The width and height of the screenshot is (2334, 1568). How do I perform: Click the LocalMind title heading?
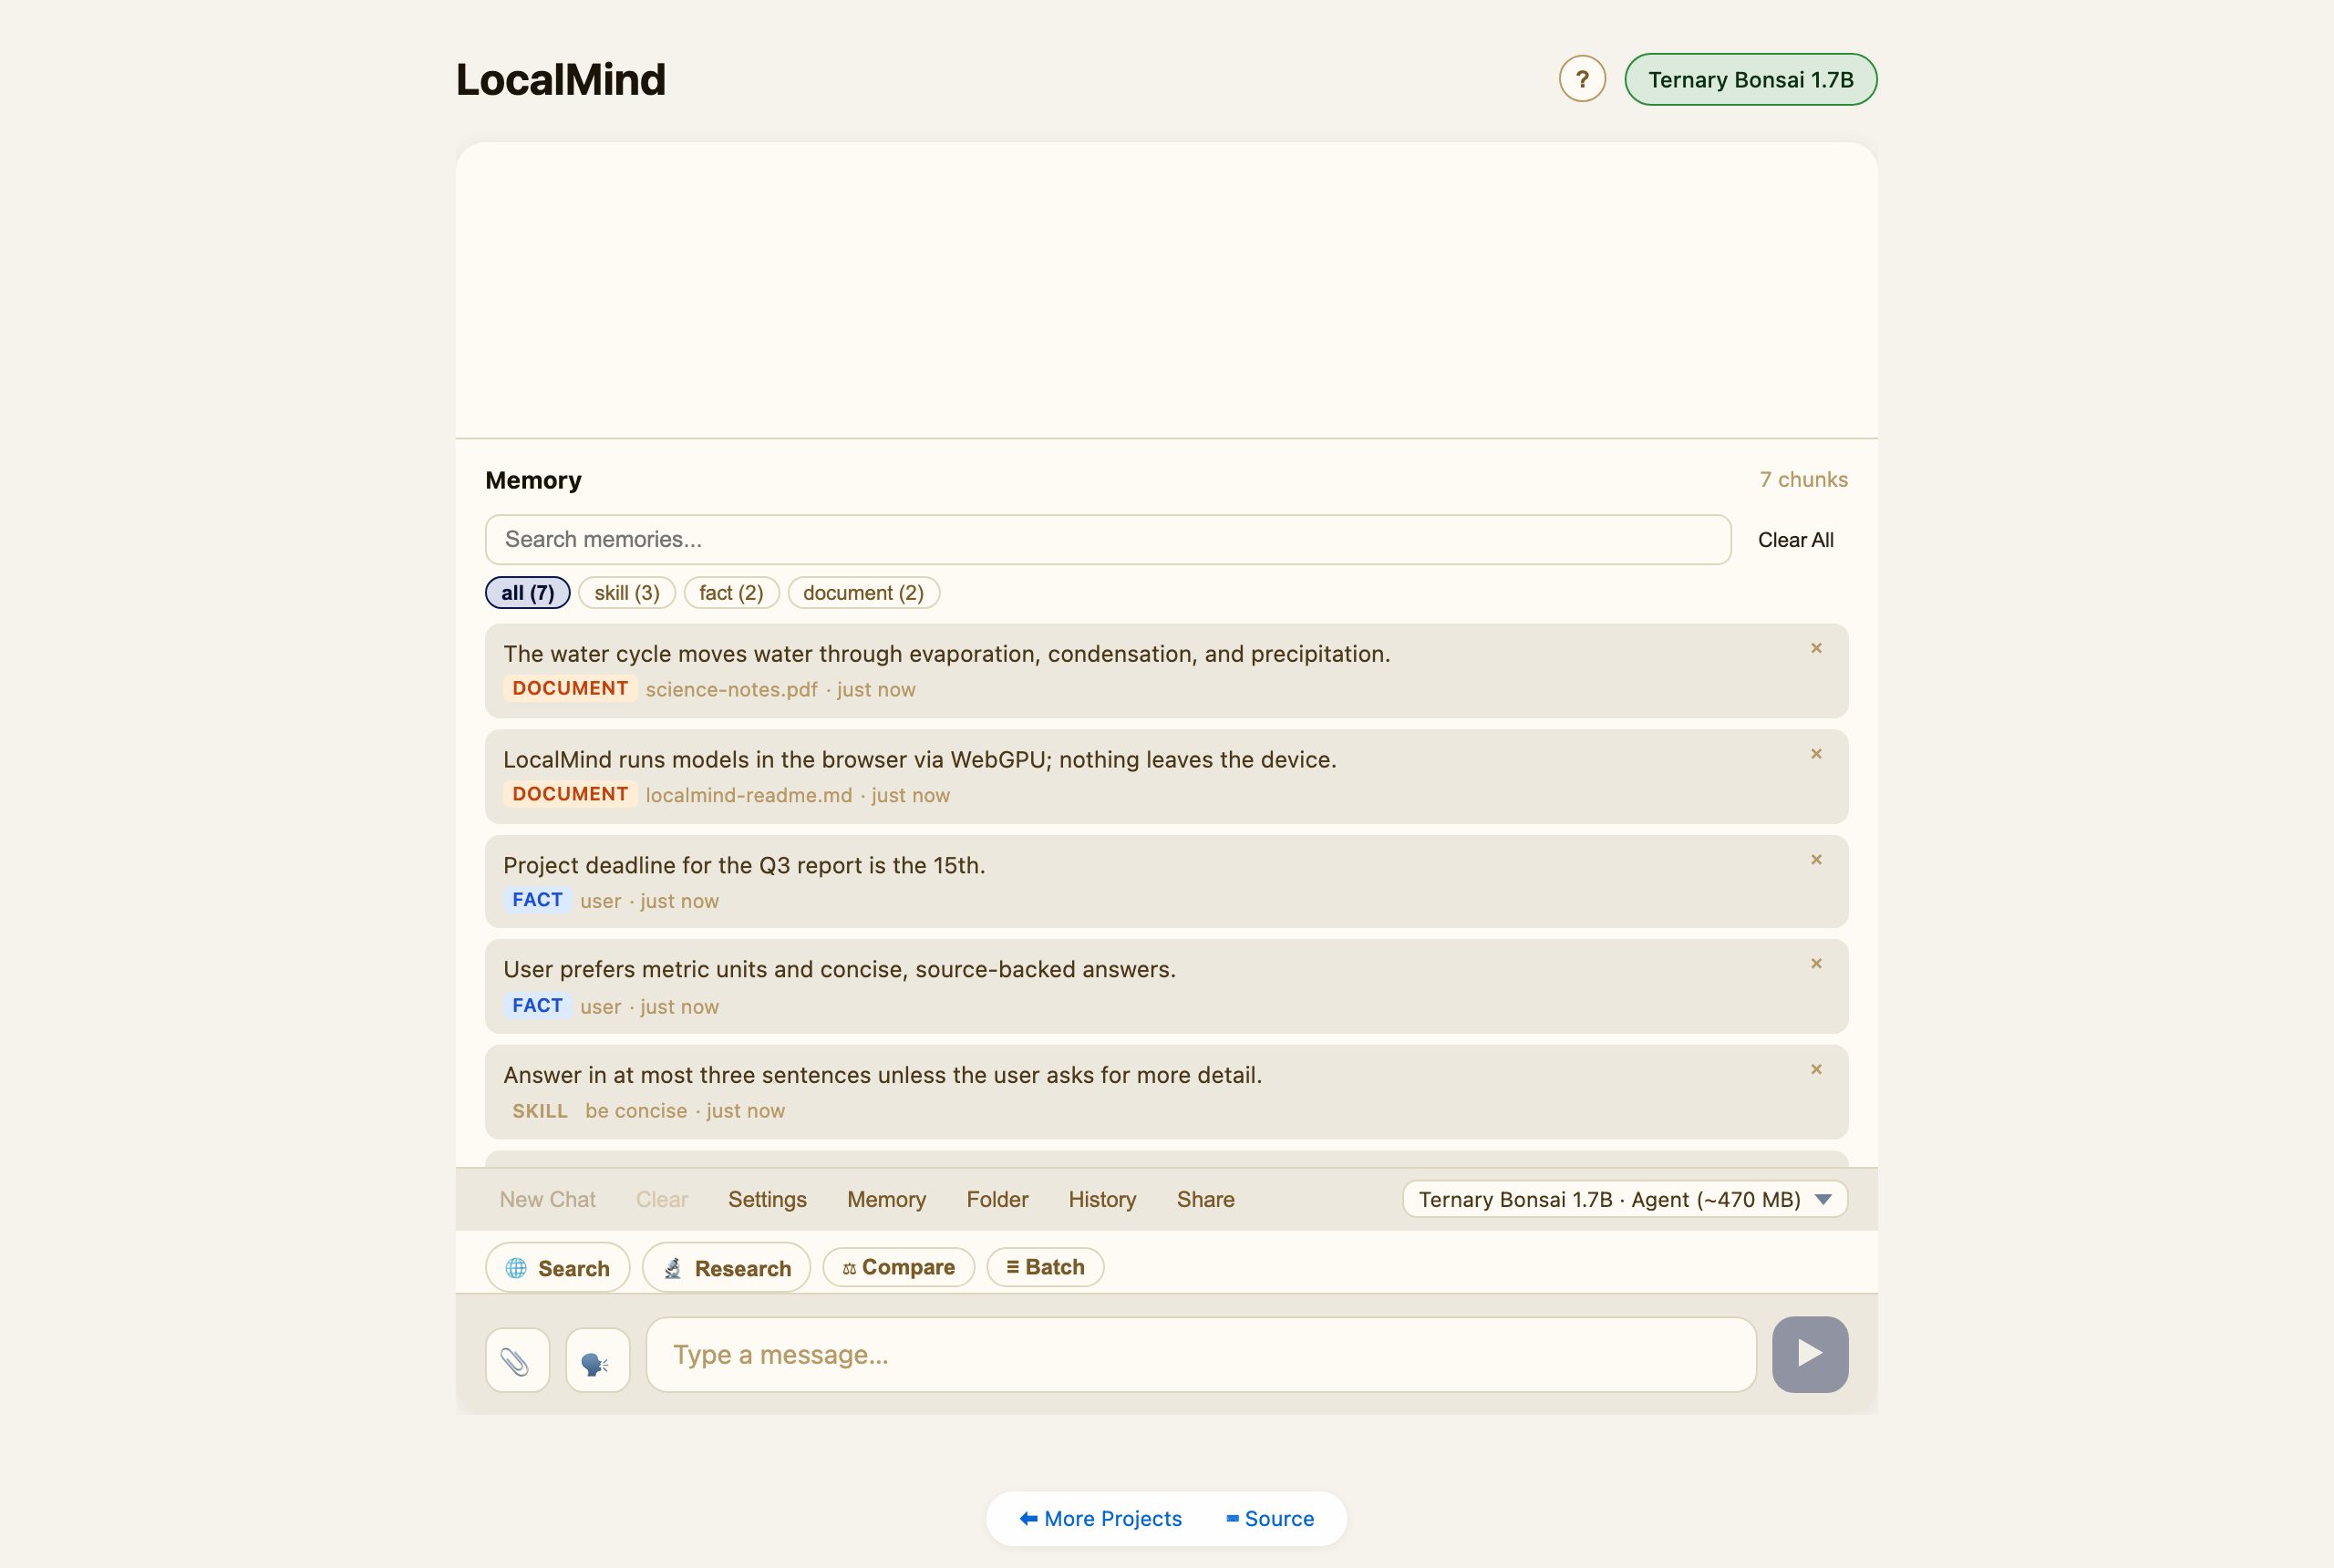561,80
